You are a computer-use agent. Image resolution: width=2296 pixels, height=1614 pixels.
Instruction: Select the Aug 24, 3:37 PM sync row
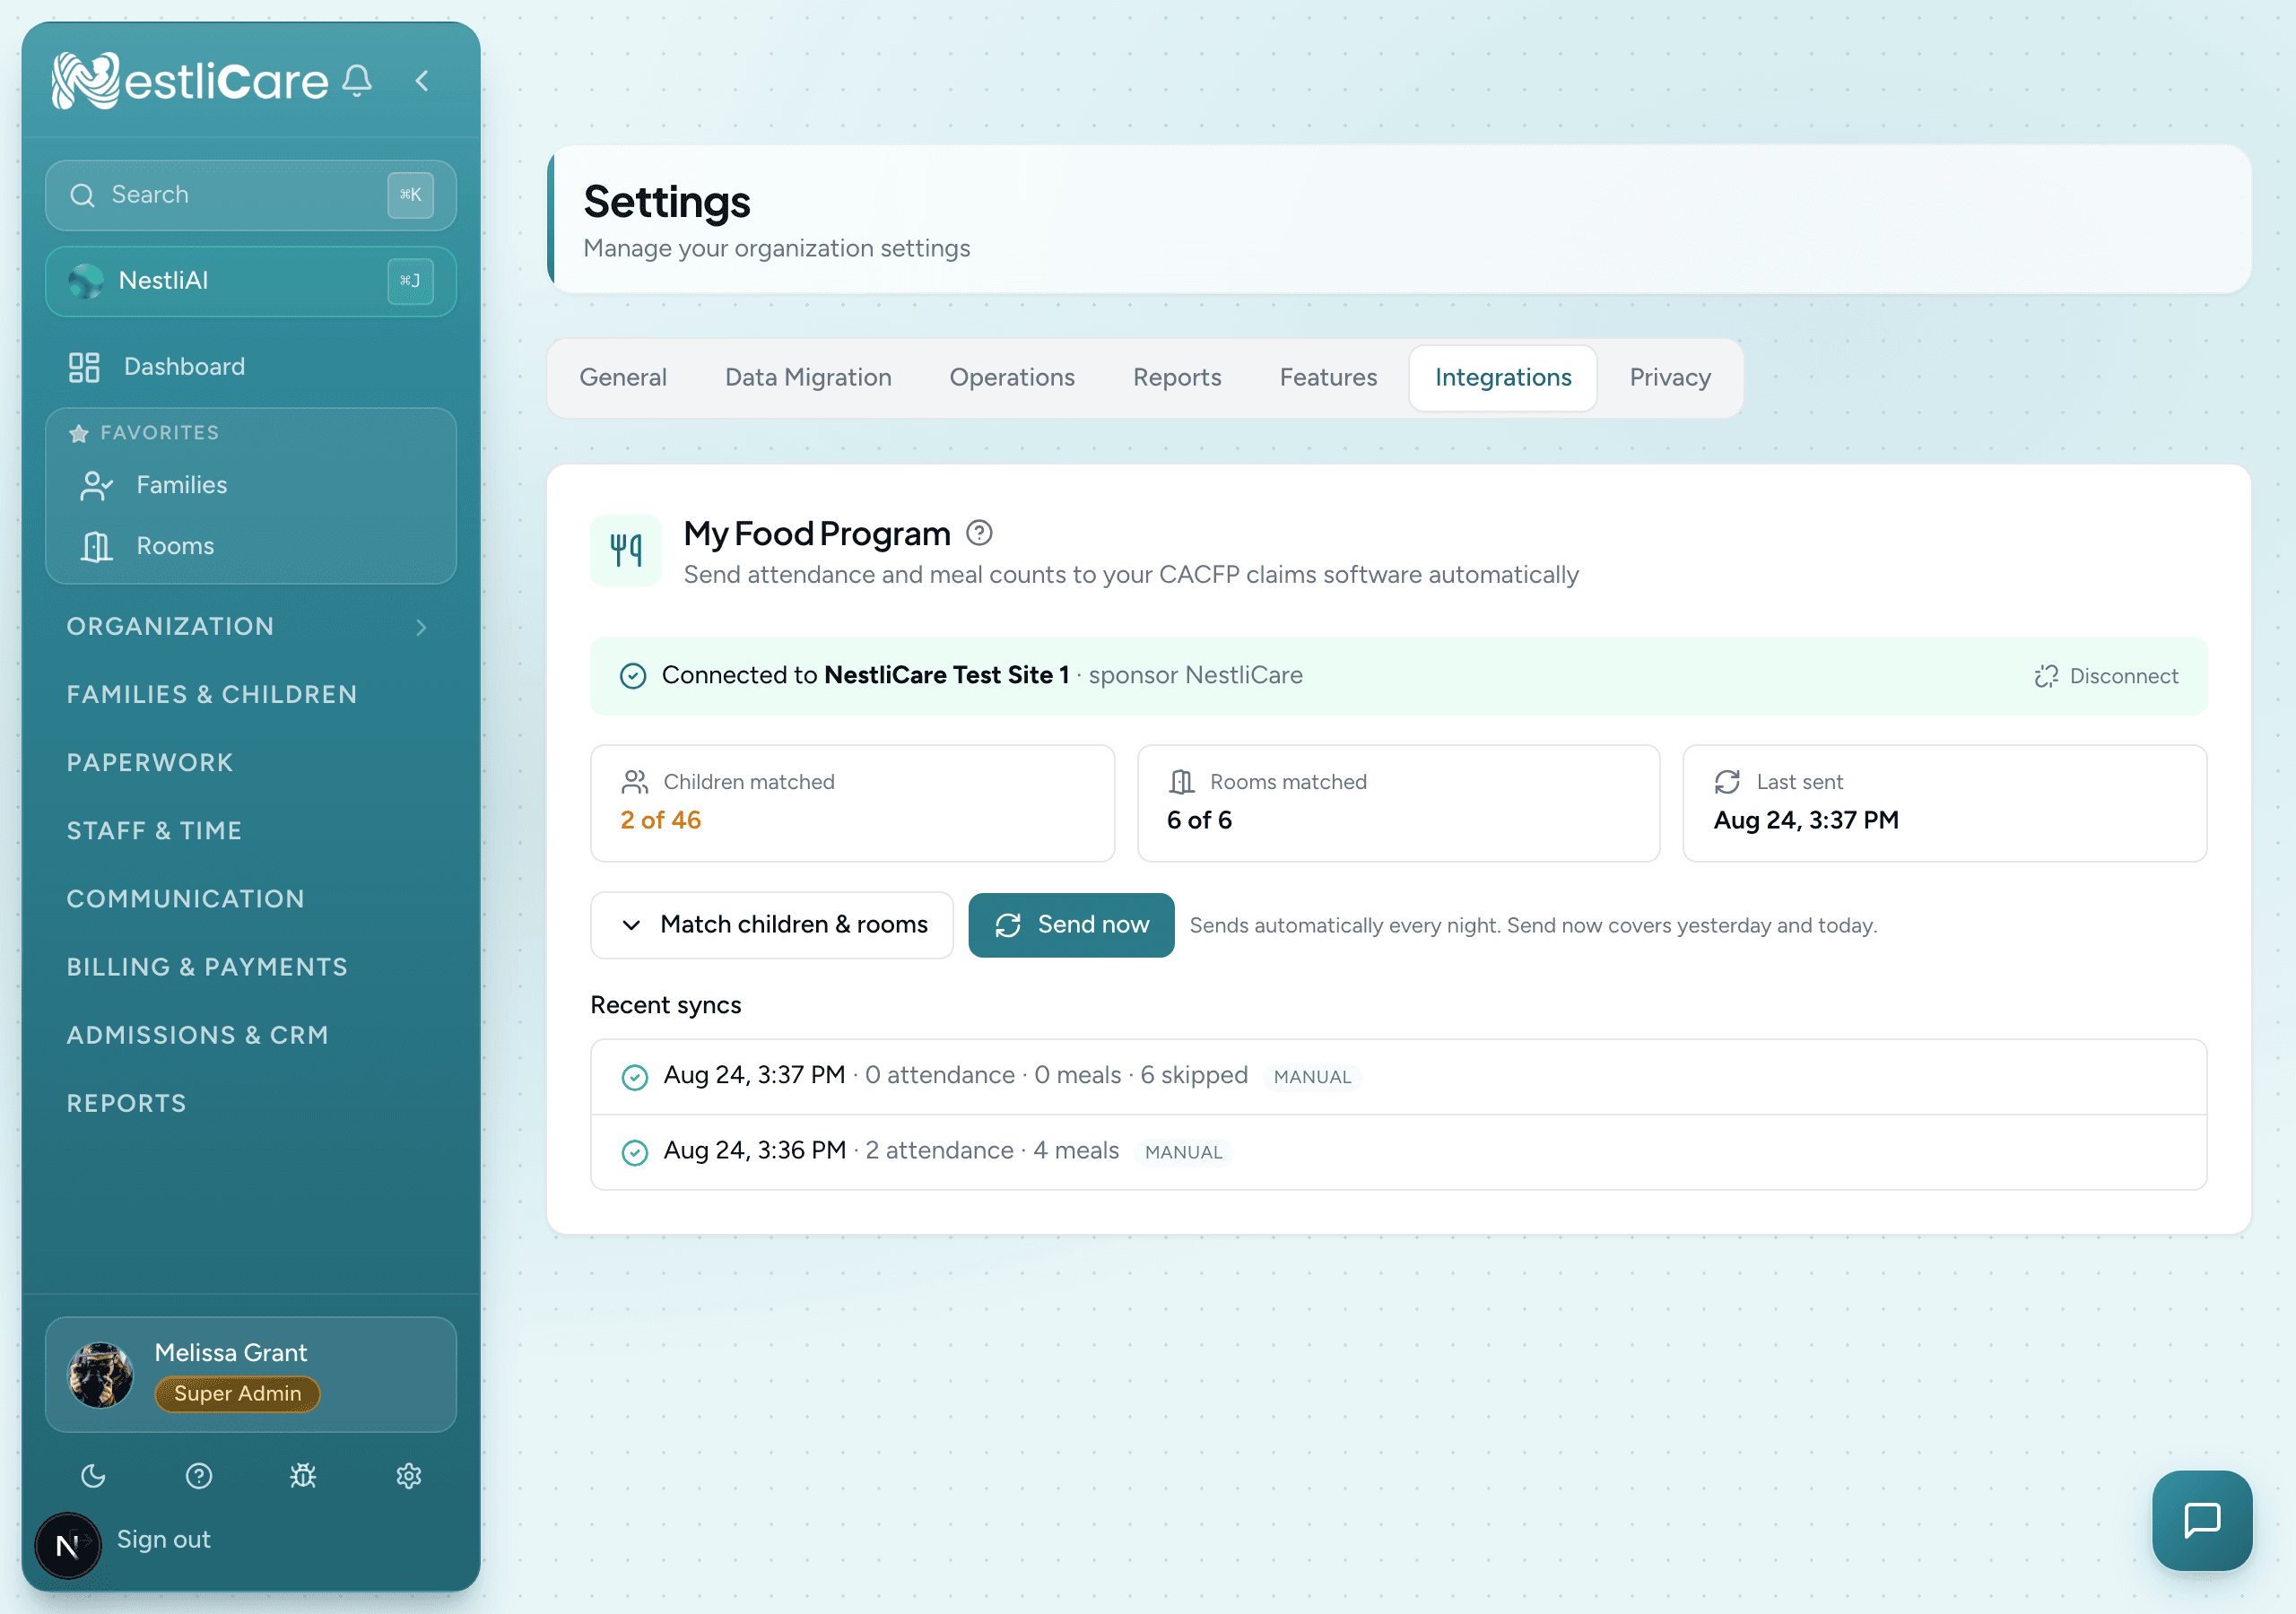tap(1398, 1076)
